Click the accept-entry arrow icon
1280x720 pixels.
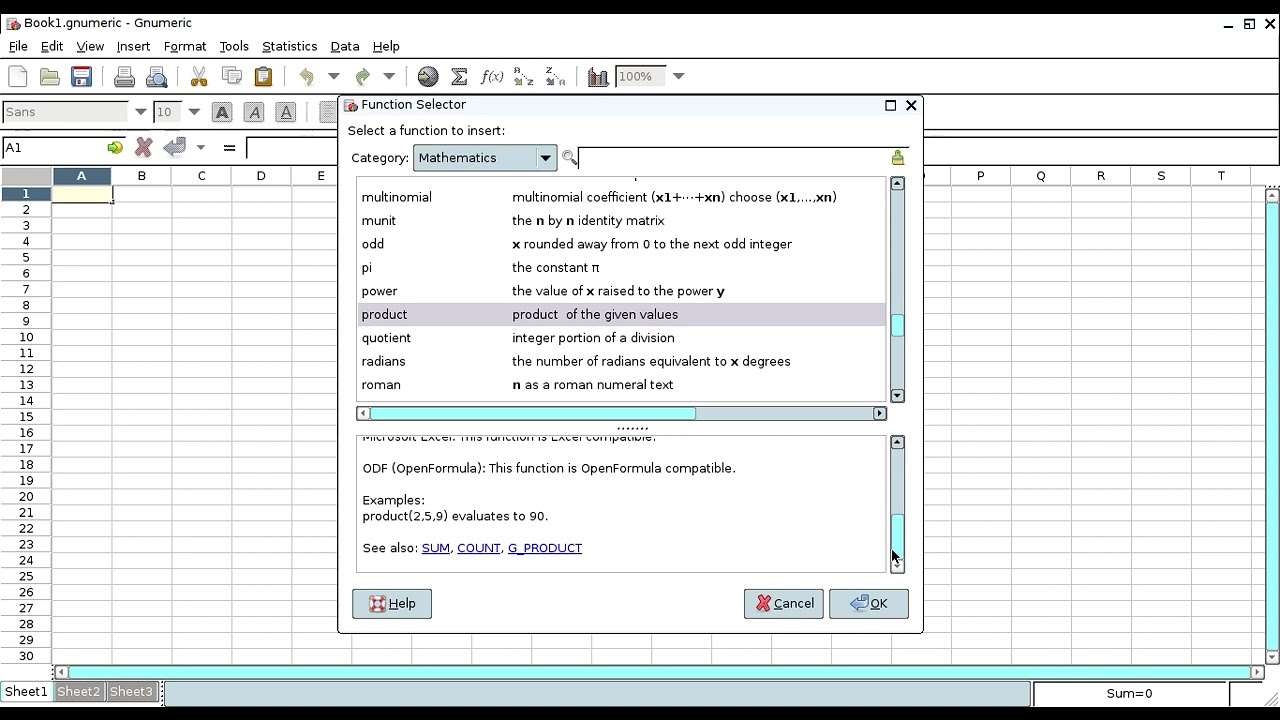pyautogui.click(x=175, y=148)
